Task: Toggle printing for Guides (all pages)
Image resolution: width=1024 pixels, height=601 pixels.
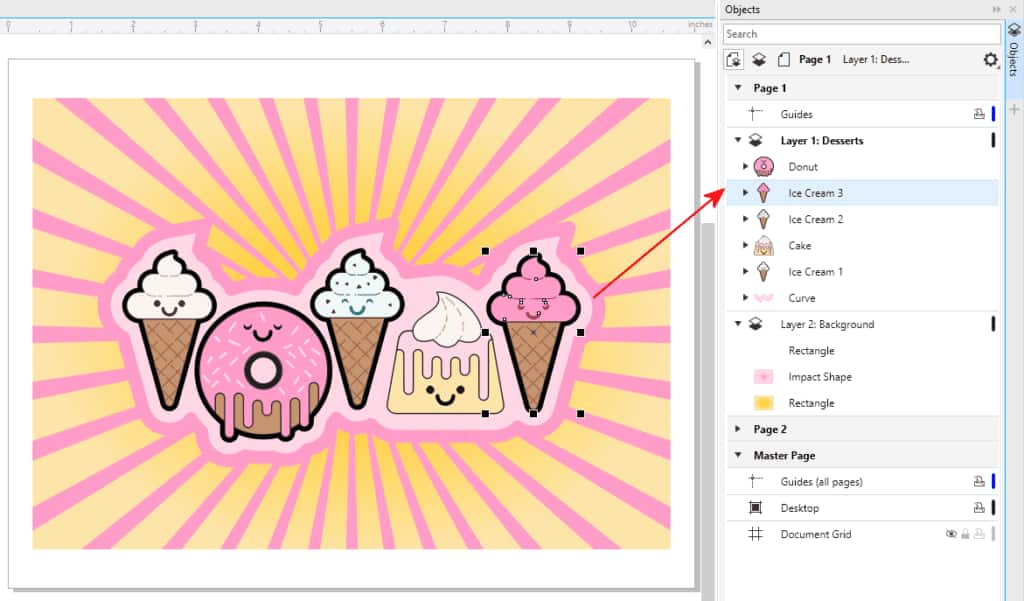Action: pos(978,481)
